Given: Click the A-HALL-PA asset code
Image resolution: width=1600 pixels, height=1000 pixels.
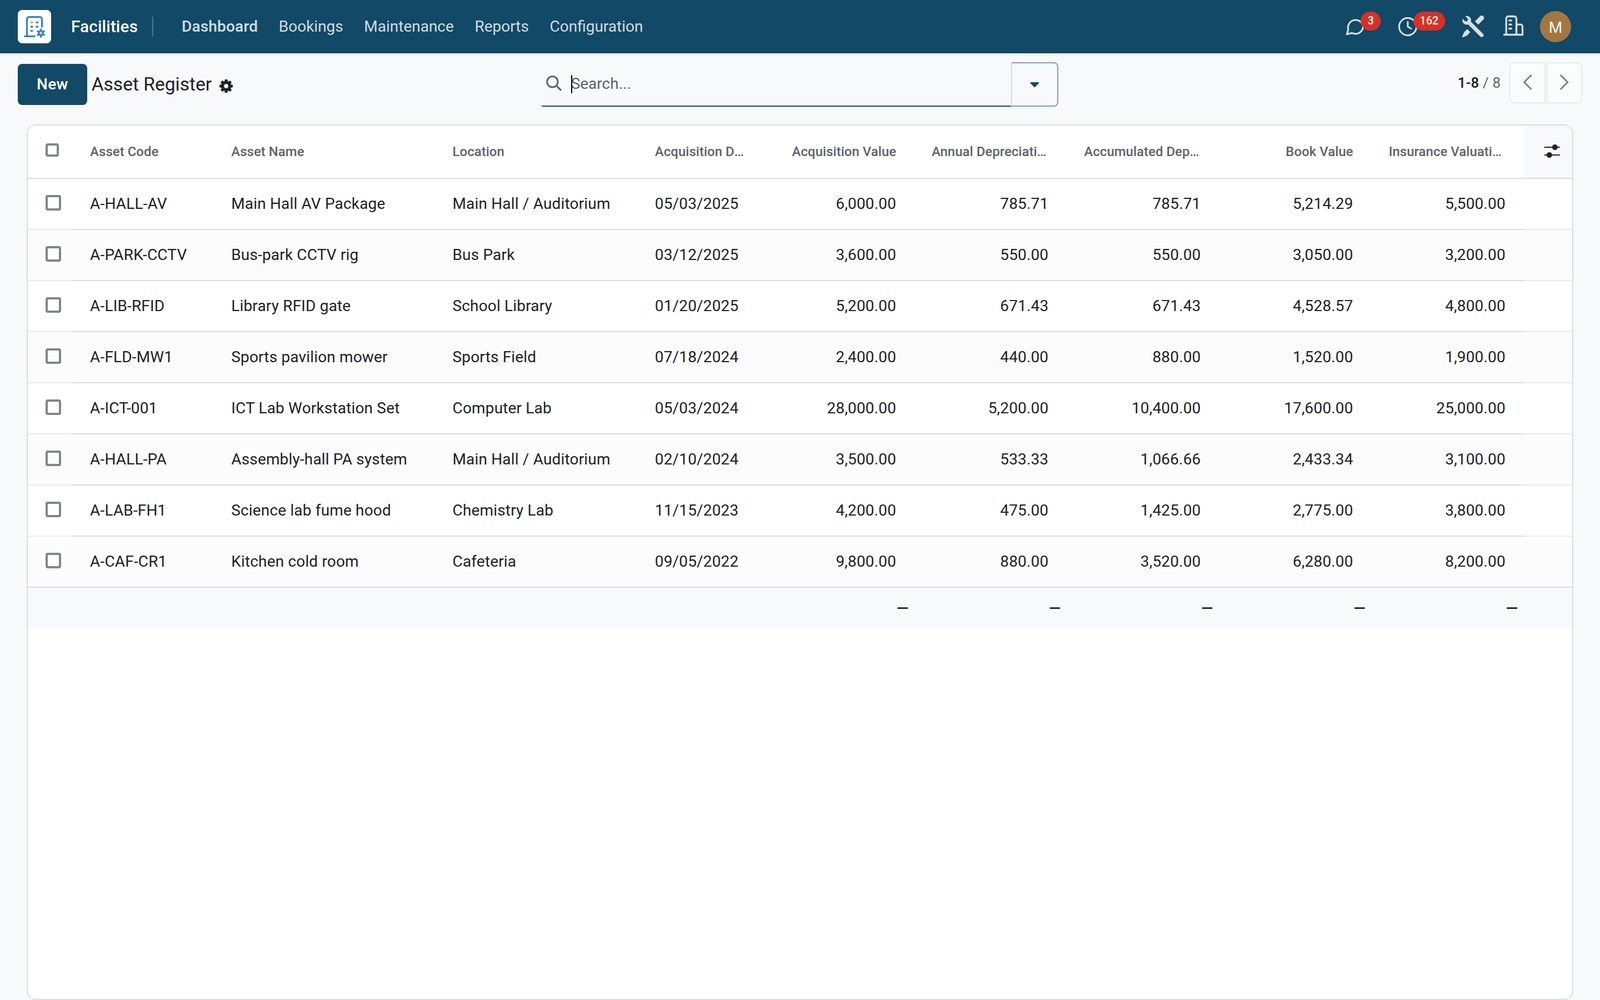Looking at the screenshot, I should pyautogui.click(x=128, y=459).
